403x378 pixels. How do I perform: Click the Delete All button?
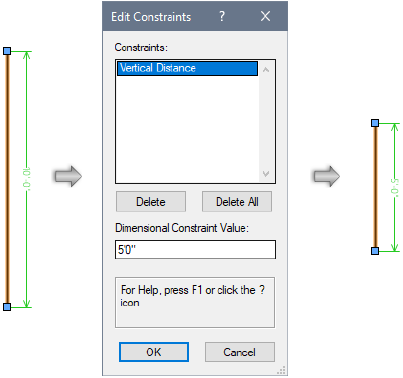pos(237,202)
